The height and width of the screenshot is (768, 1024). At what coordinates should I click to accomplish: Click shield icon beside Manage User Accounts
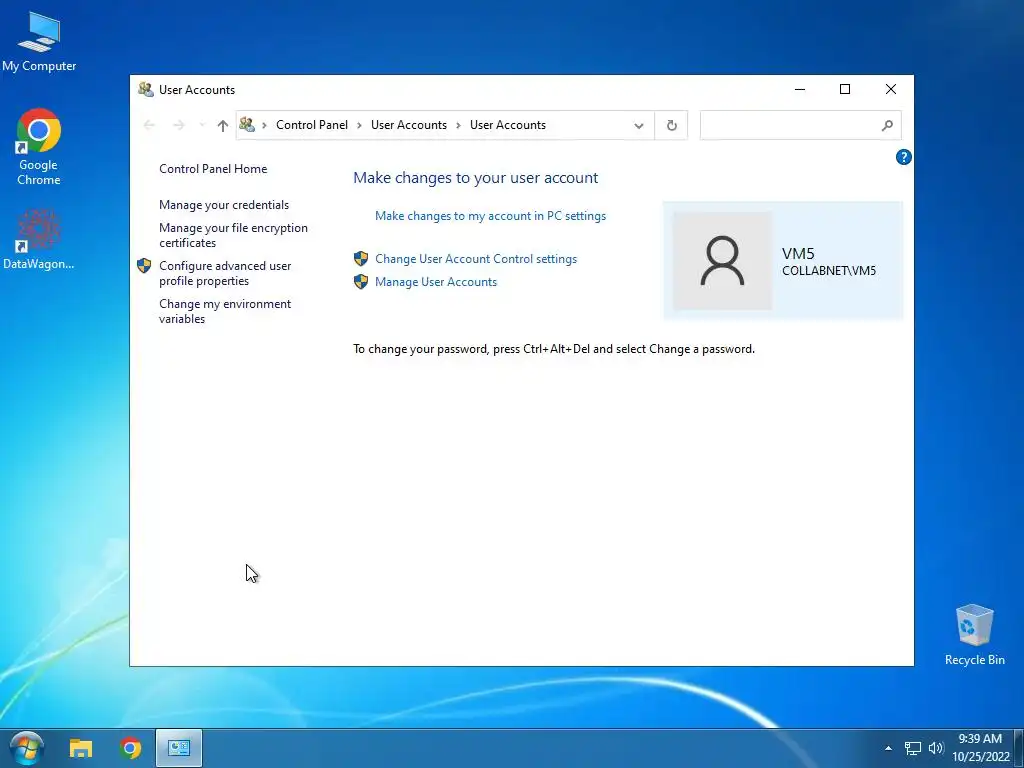(360, 281)
